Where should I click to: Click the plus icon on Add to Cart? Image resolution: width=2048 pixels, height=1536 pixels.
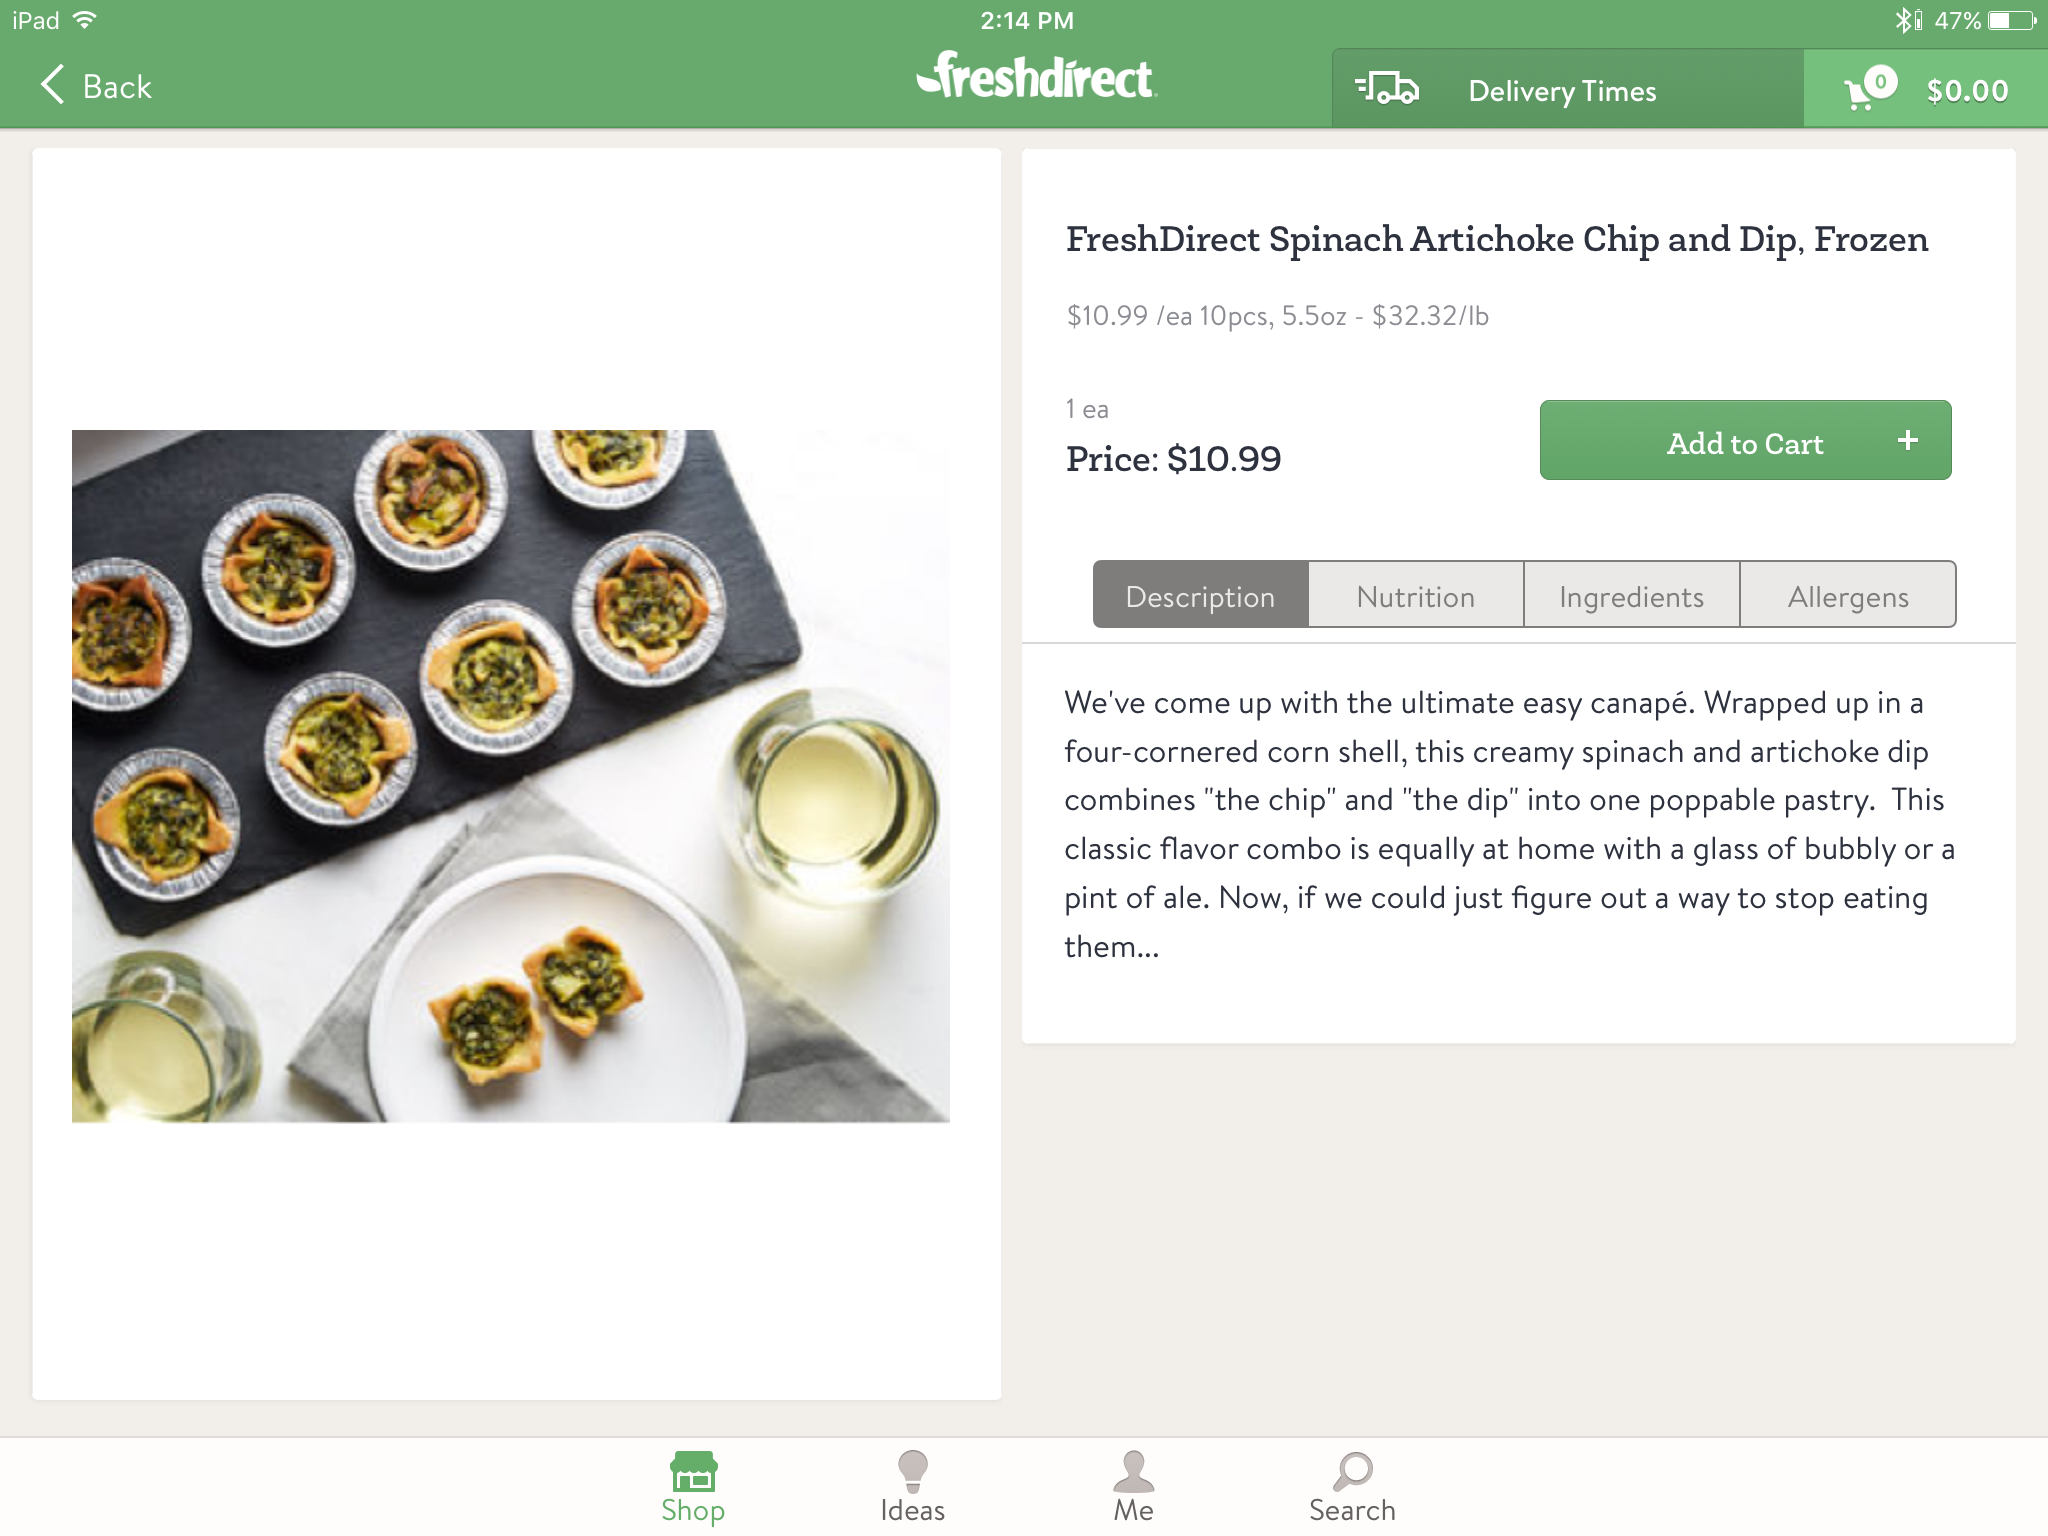coord(1907,441)
